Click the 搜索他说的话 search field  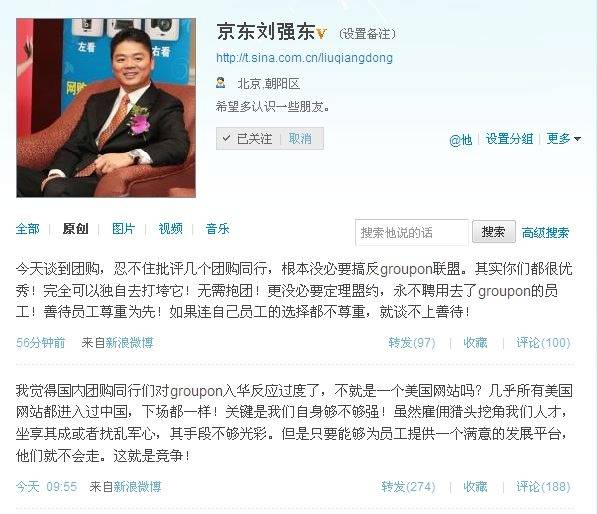[x=412, y=232]
